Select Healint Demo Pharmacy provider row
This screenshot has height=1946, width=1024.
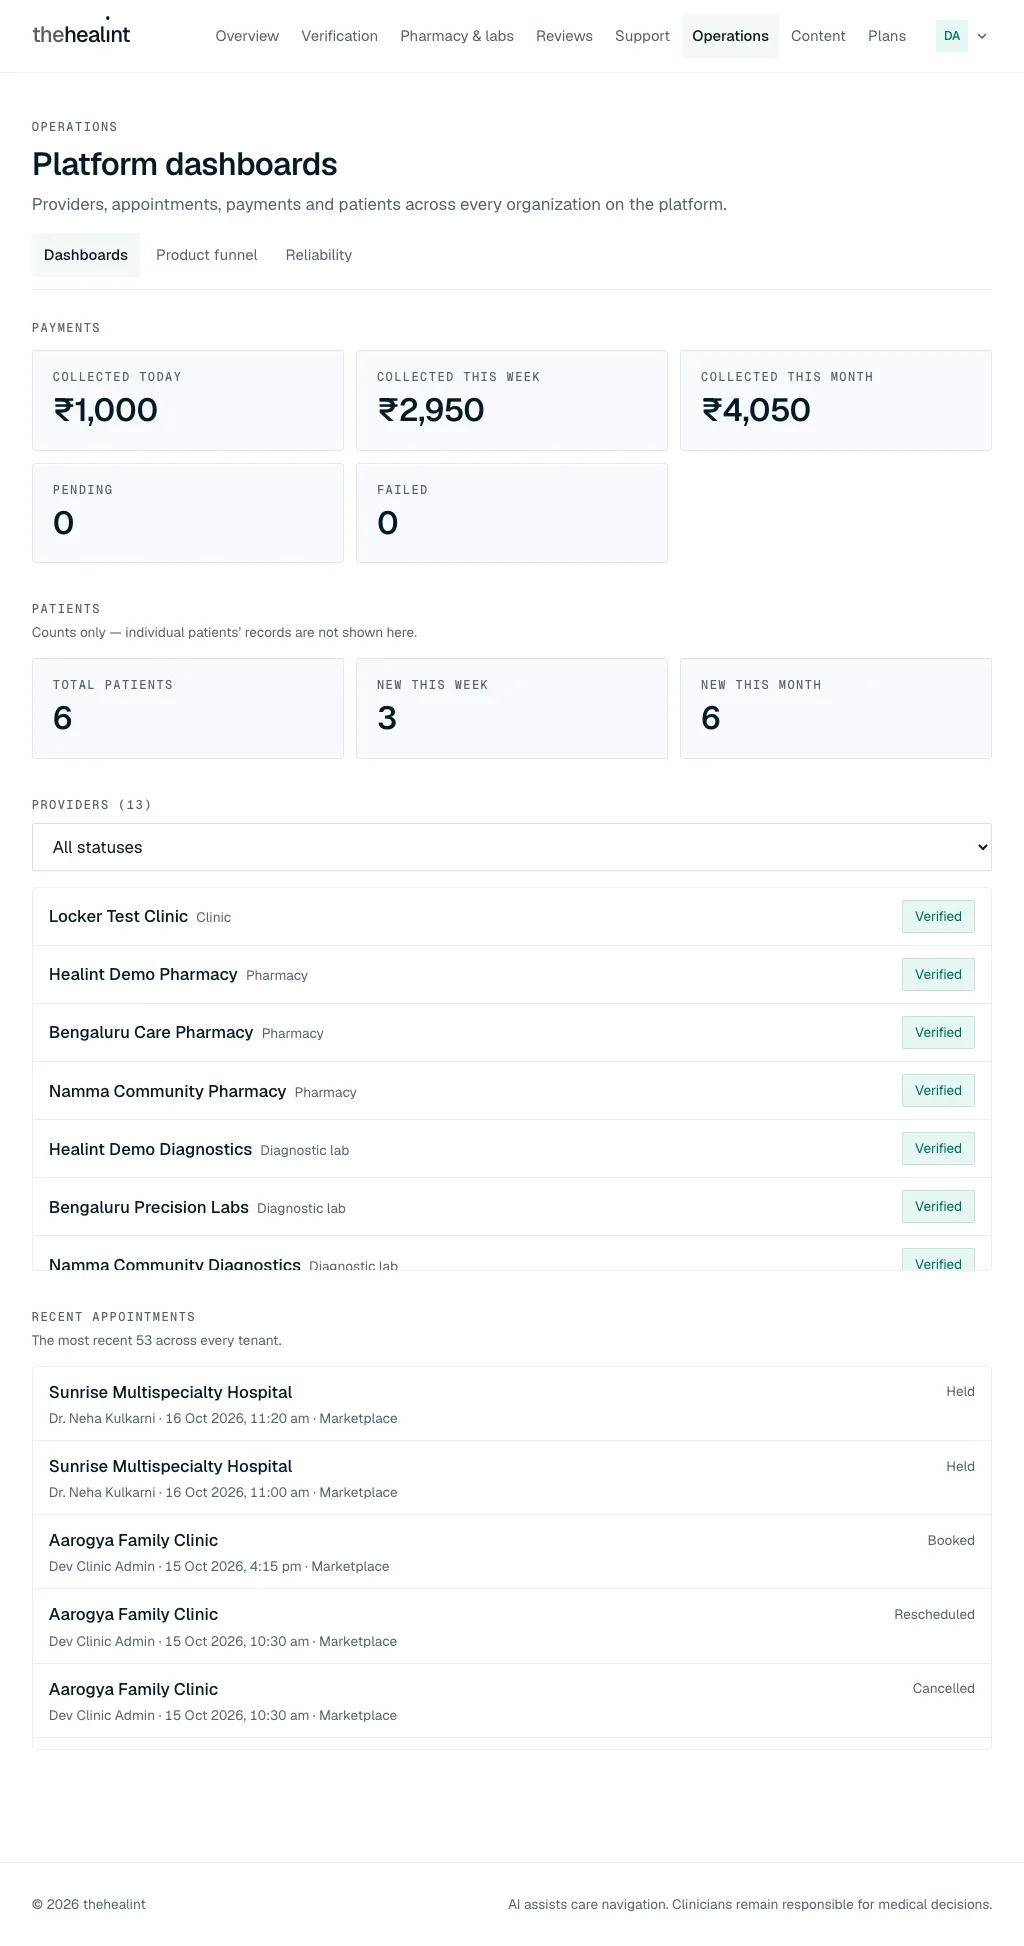point(512,975)
